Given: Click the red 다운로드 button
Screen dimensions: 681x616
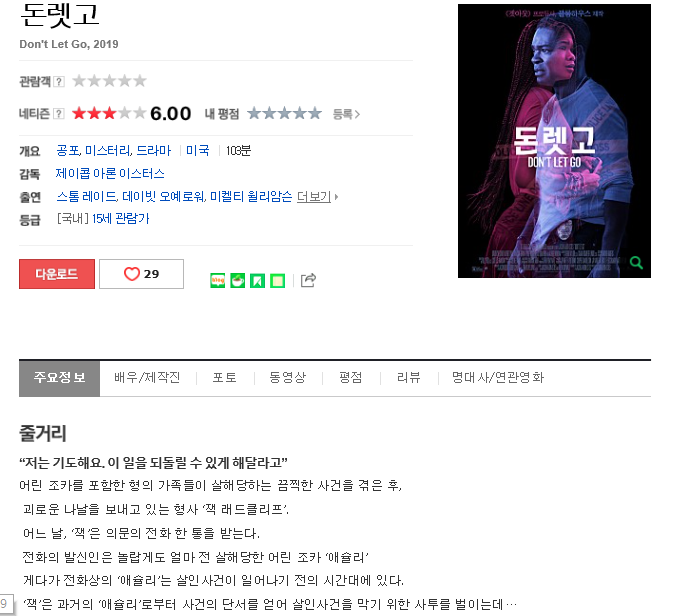Looking at the screenshot, I should [57, 274].
